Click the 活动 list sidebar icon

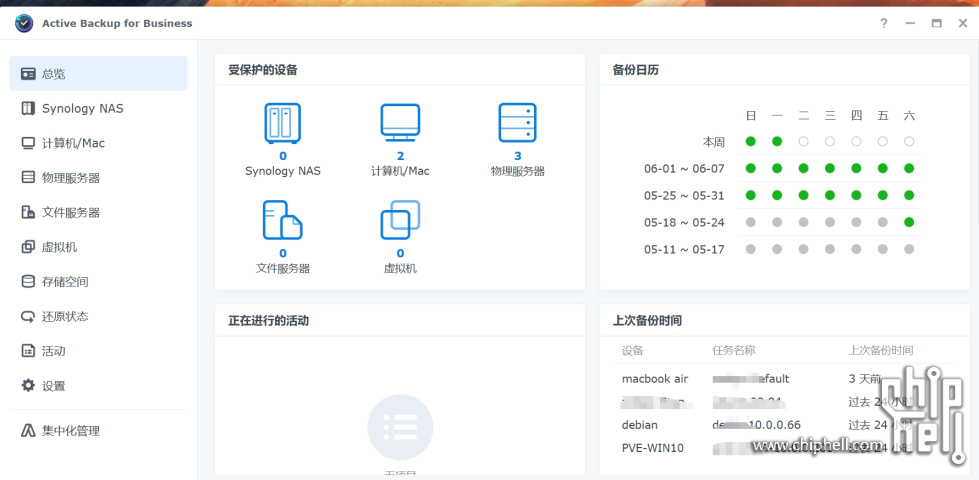click(28, 351)
